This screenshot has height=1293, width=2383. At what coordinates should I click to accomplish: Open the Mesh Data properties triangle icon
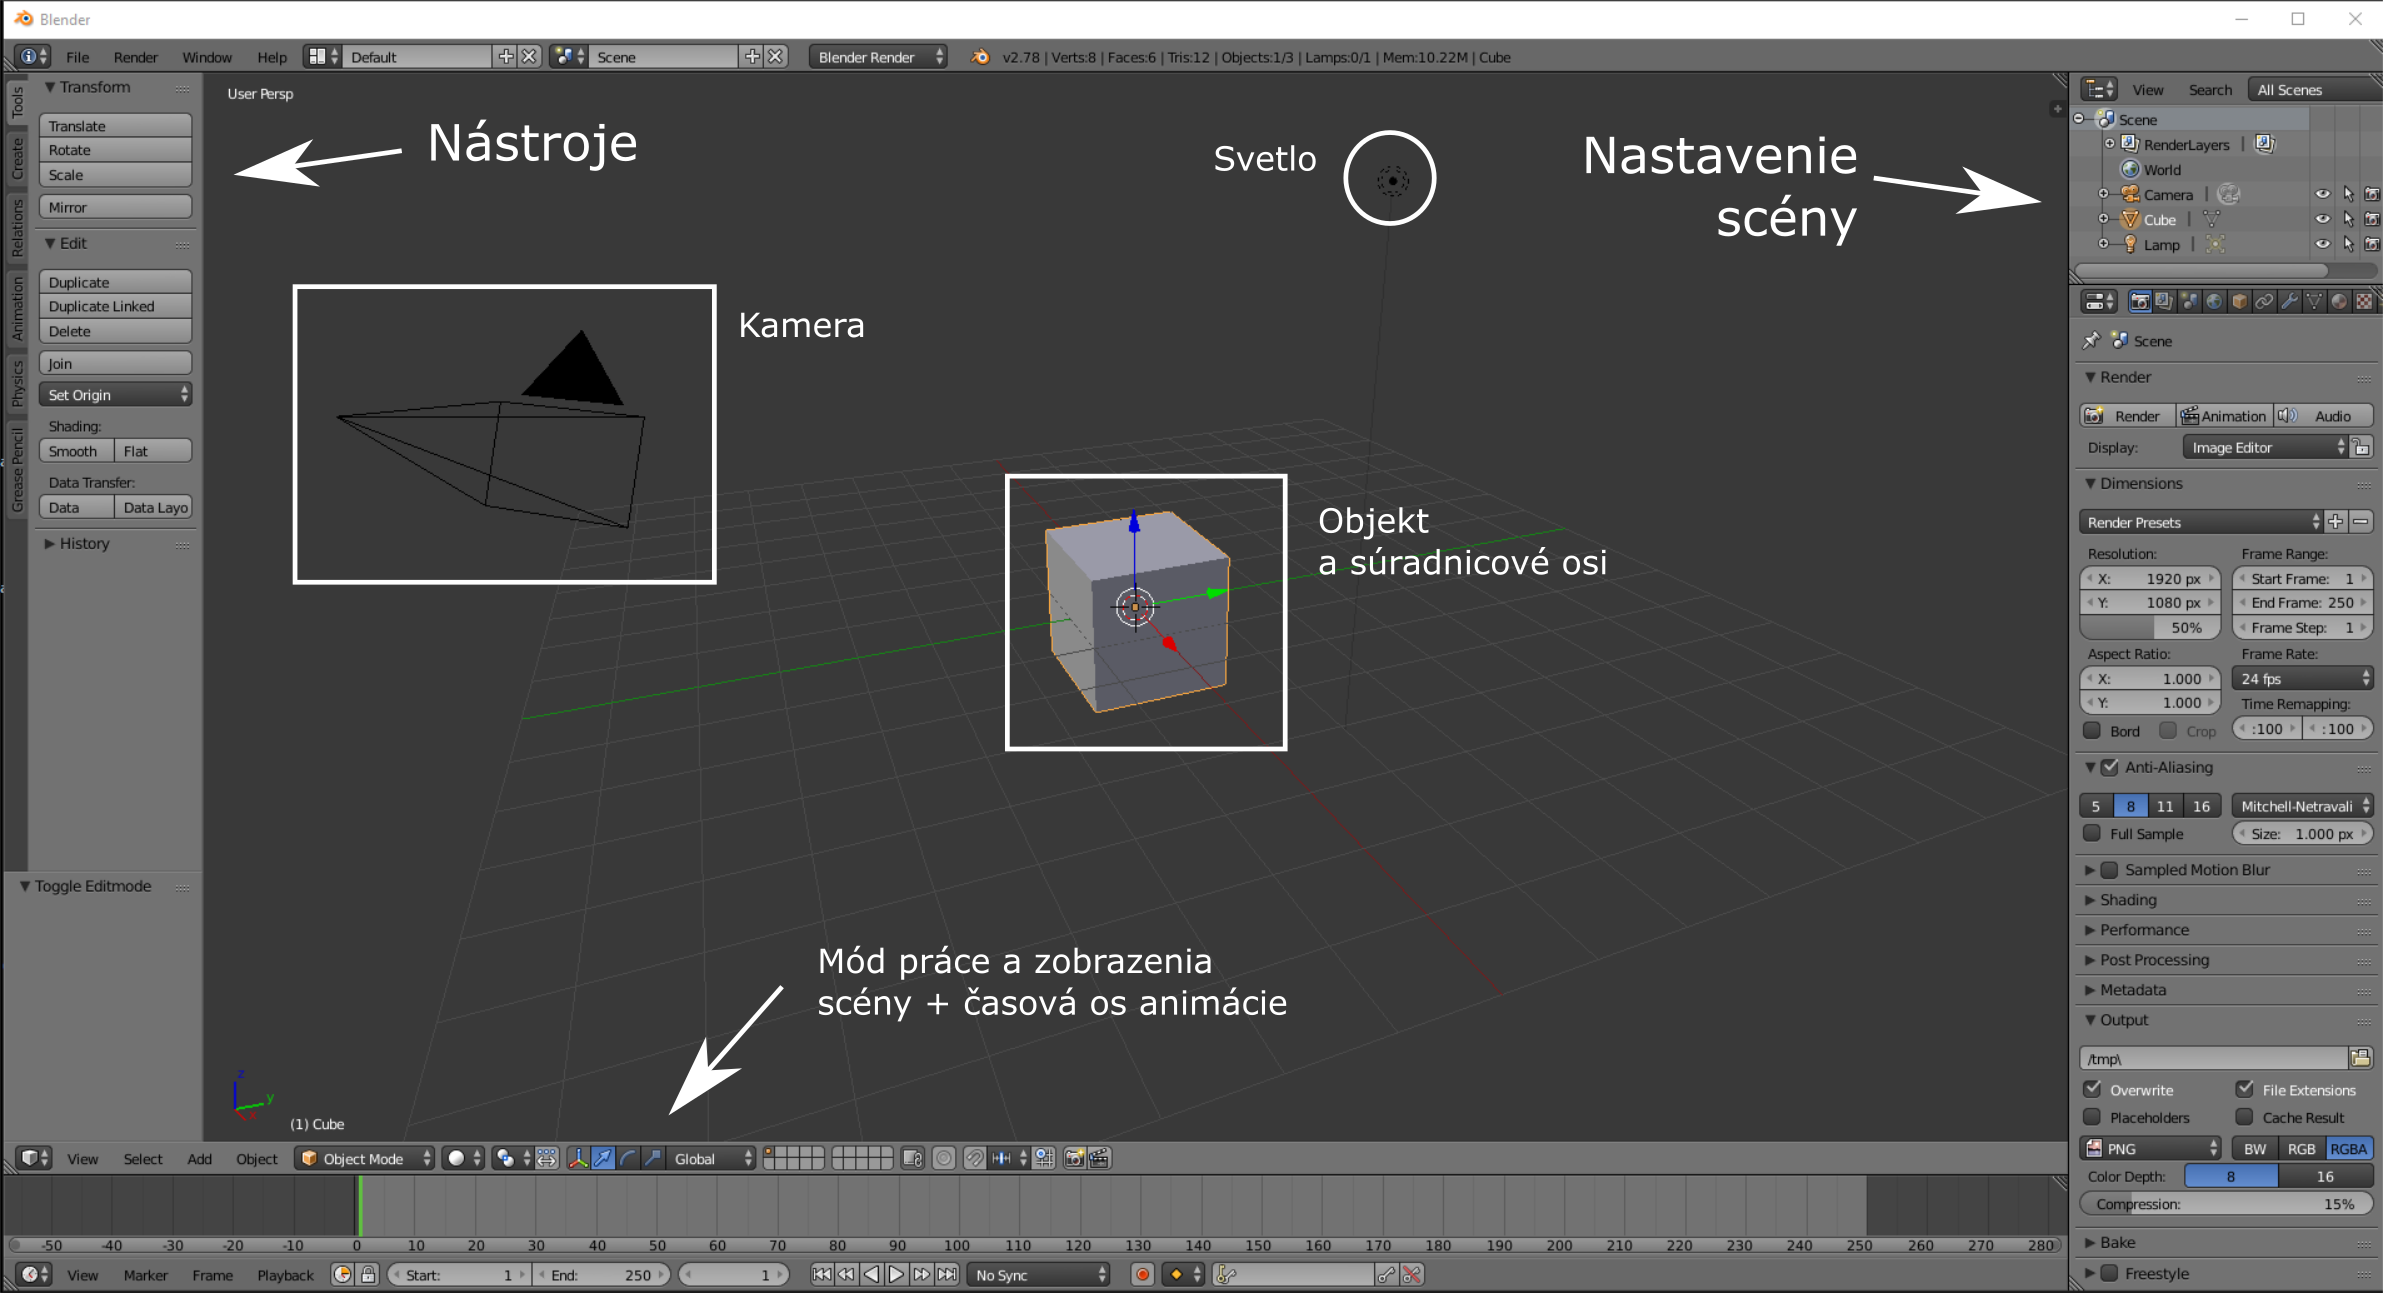click(2314, 301)
